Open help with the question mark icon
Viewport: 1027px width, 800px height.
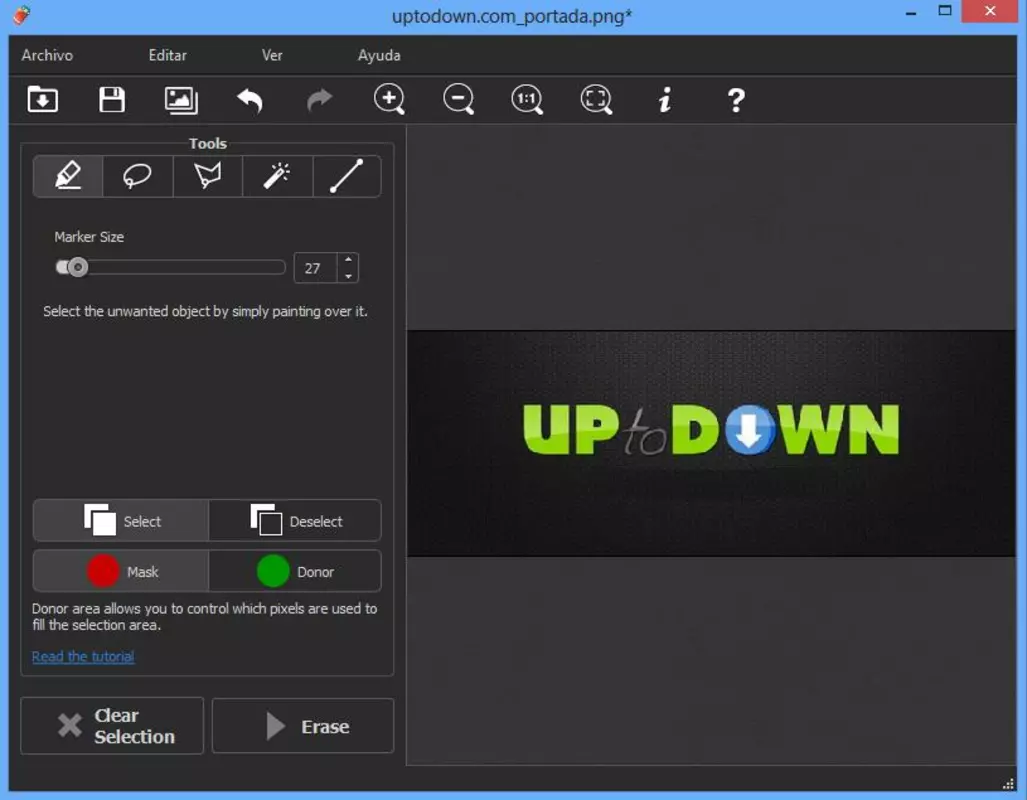pyautogui.click(x=736, y=100)
